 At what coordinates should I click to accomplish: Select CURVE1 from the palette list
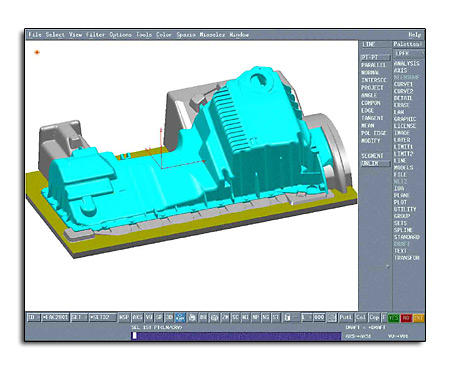click(x=403, y=84)
